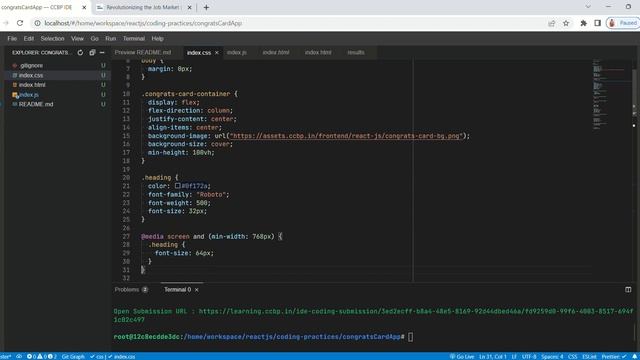Open the Run menu
Screen dimensions: 640x360
(111, 39)
